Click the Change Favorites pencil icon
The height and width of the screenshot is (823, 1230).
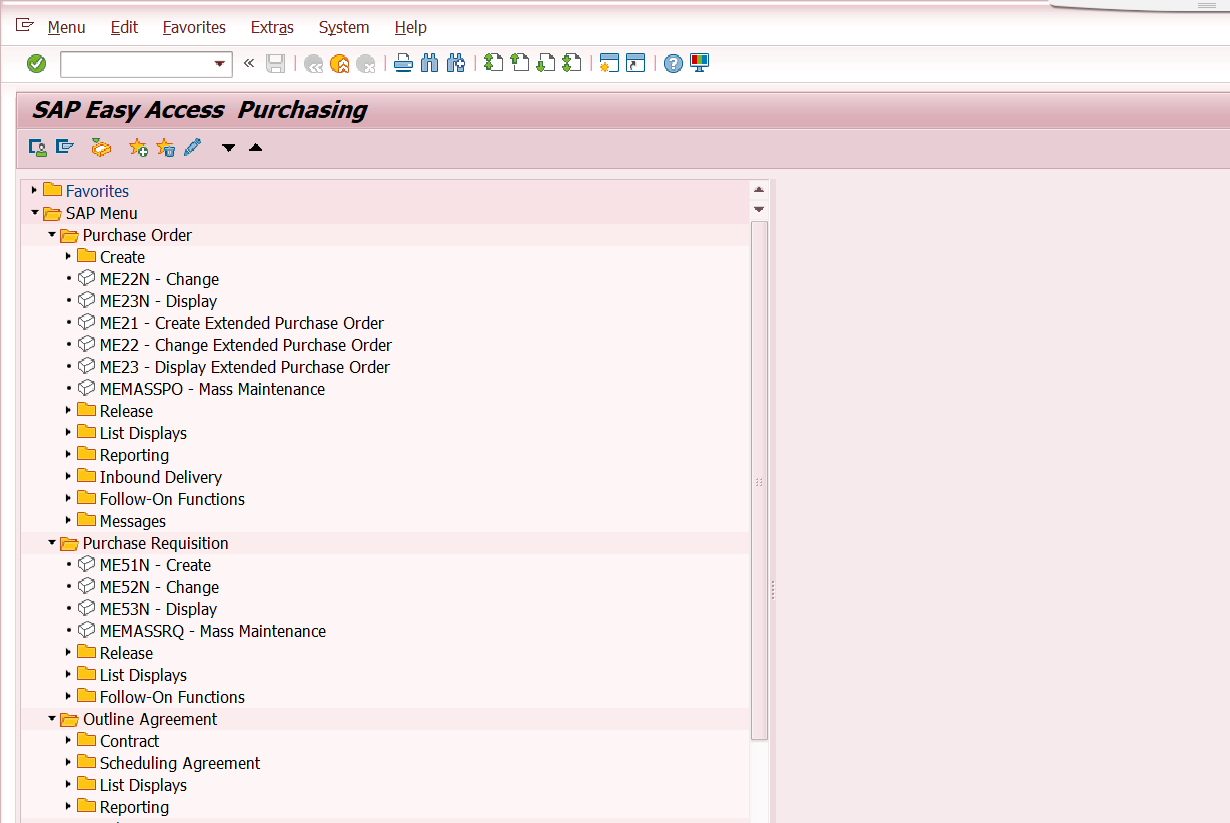point(192,148)
